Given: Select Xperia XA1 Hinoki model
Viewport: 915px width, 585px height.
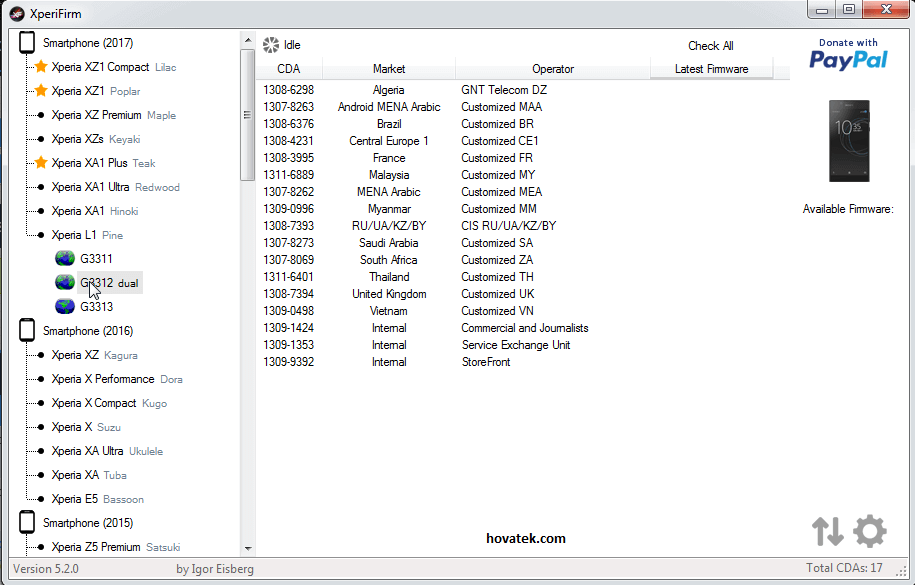Looking at the screenshot, I should click(95, 211).
